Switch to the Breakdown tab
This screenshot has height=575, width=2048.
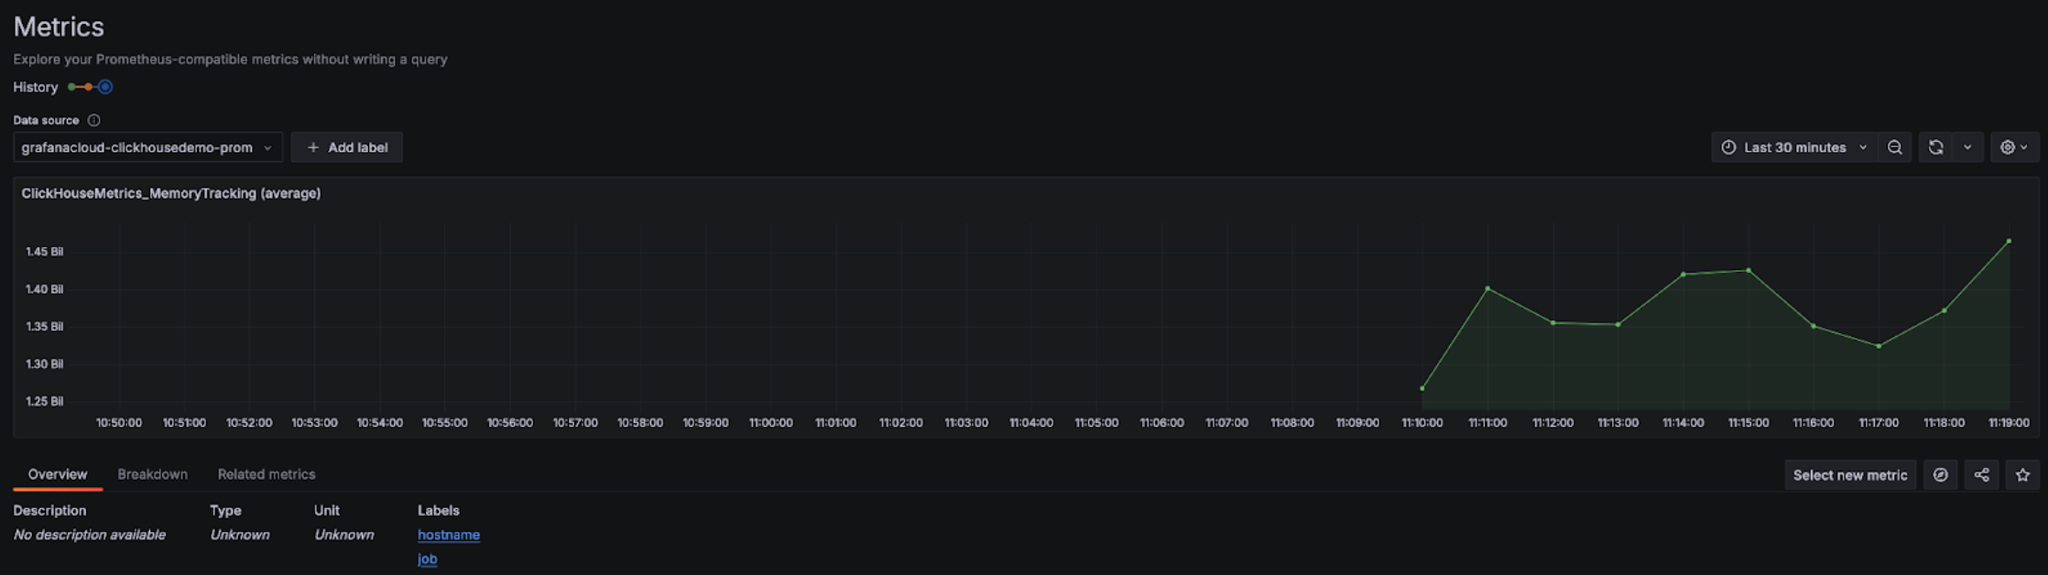pyautogui.click(x=152, y=474)
